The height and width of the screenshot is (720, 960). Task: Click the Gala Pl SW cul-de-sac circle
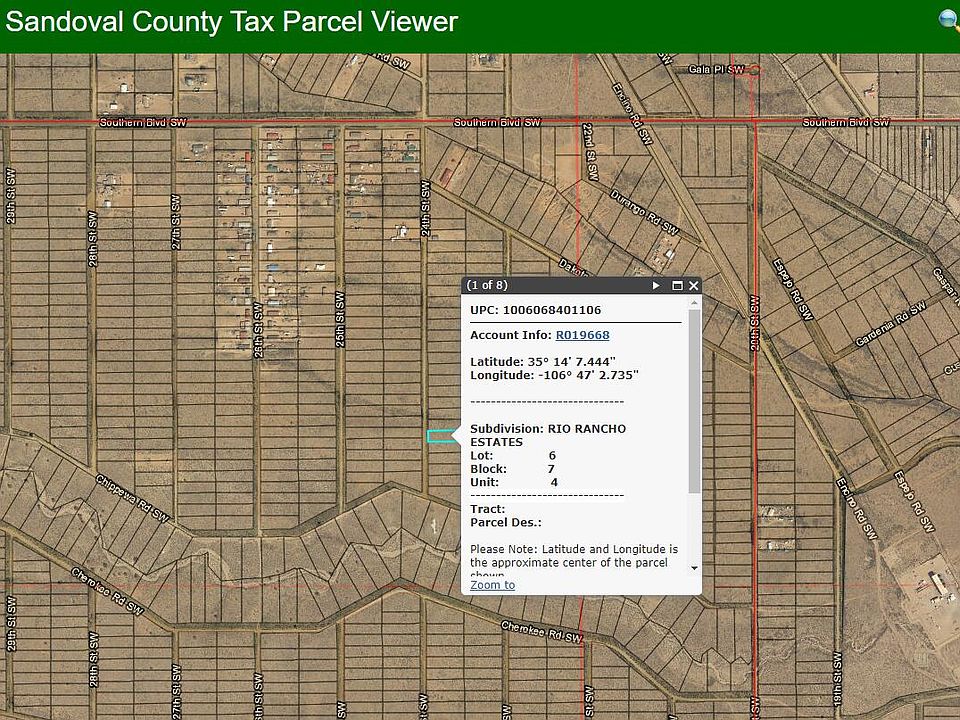pos(755,70)
